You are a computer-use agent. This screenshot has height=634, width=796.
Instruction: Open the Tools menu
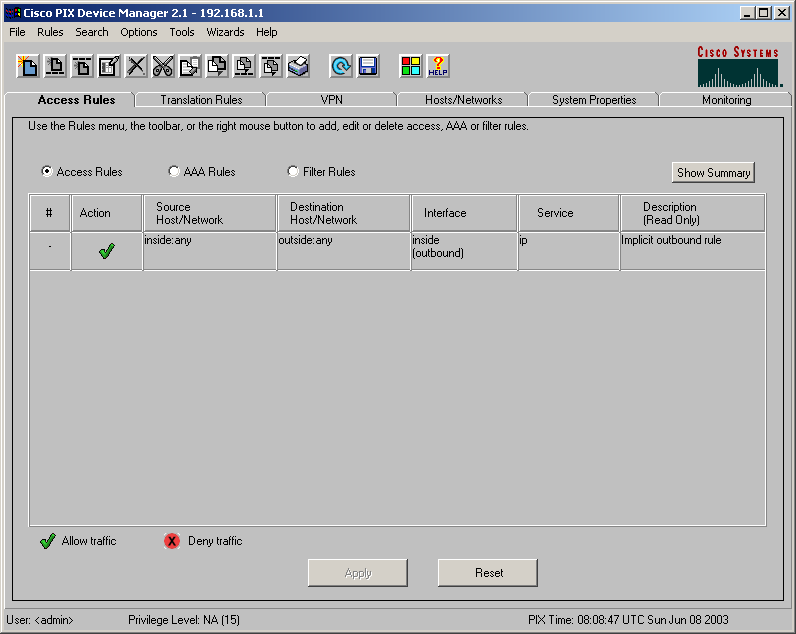182,32
